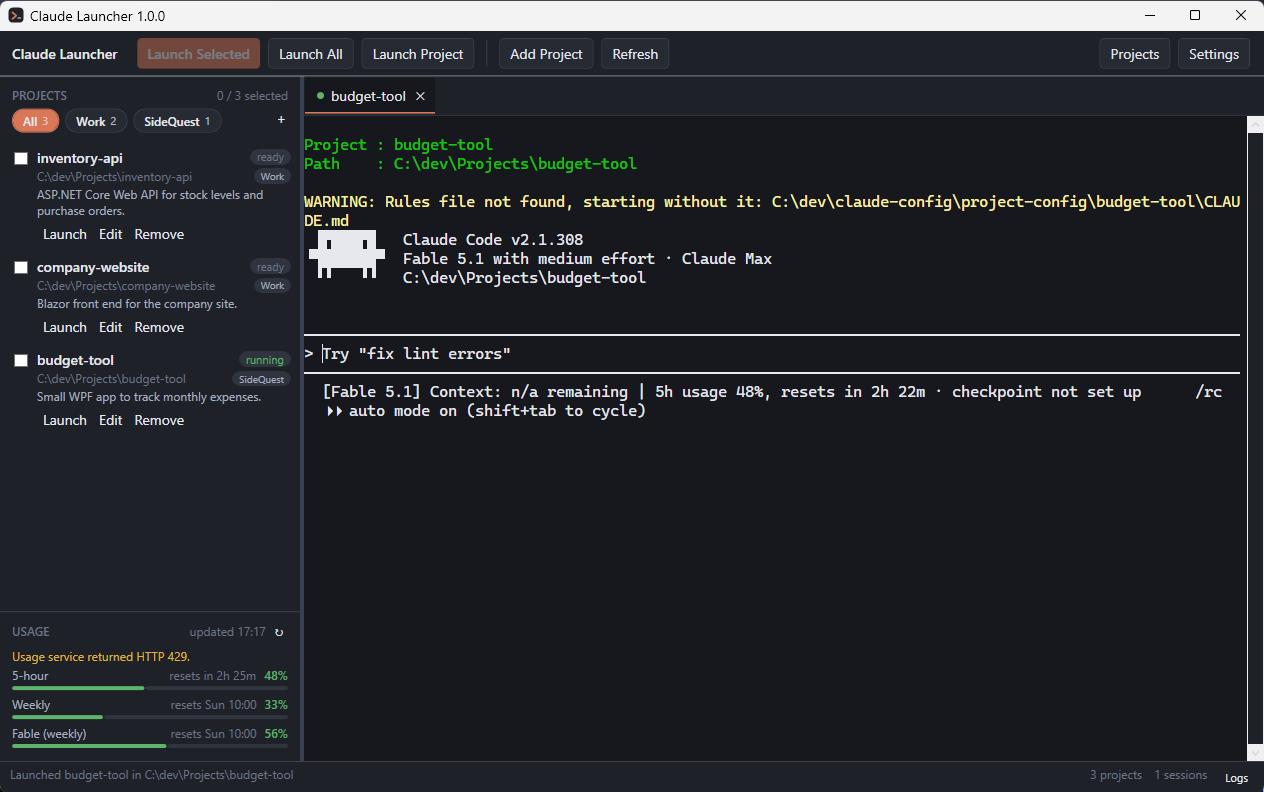Click the 'Launched budget-tool' status message
The height and width of the screenshot is (792, 1264).
152,775
